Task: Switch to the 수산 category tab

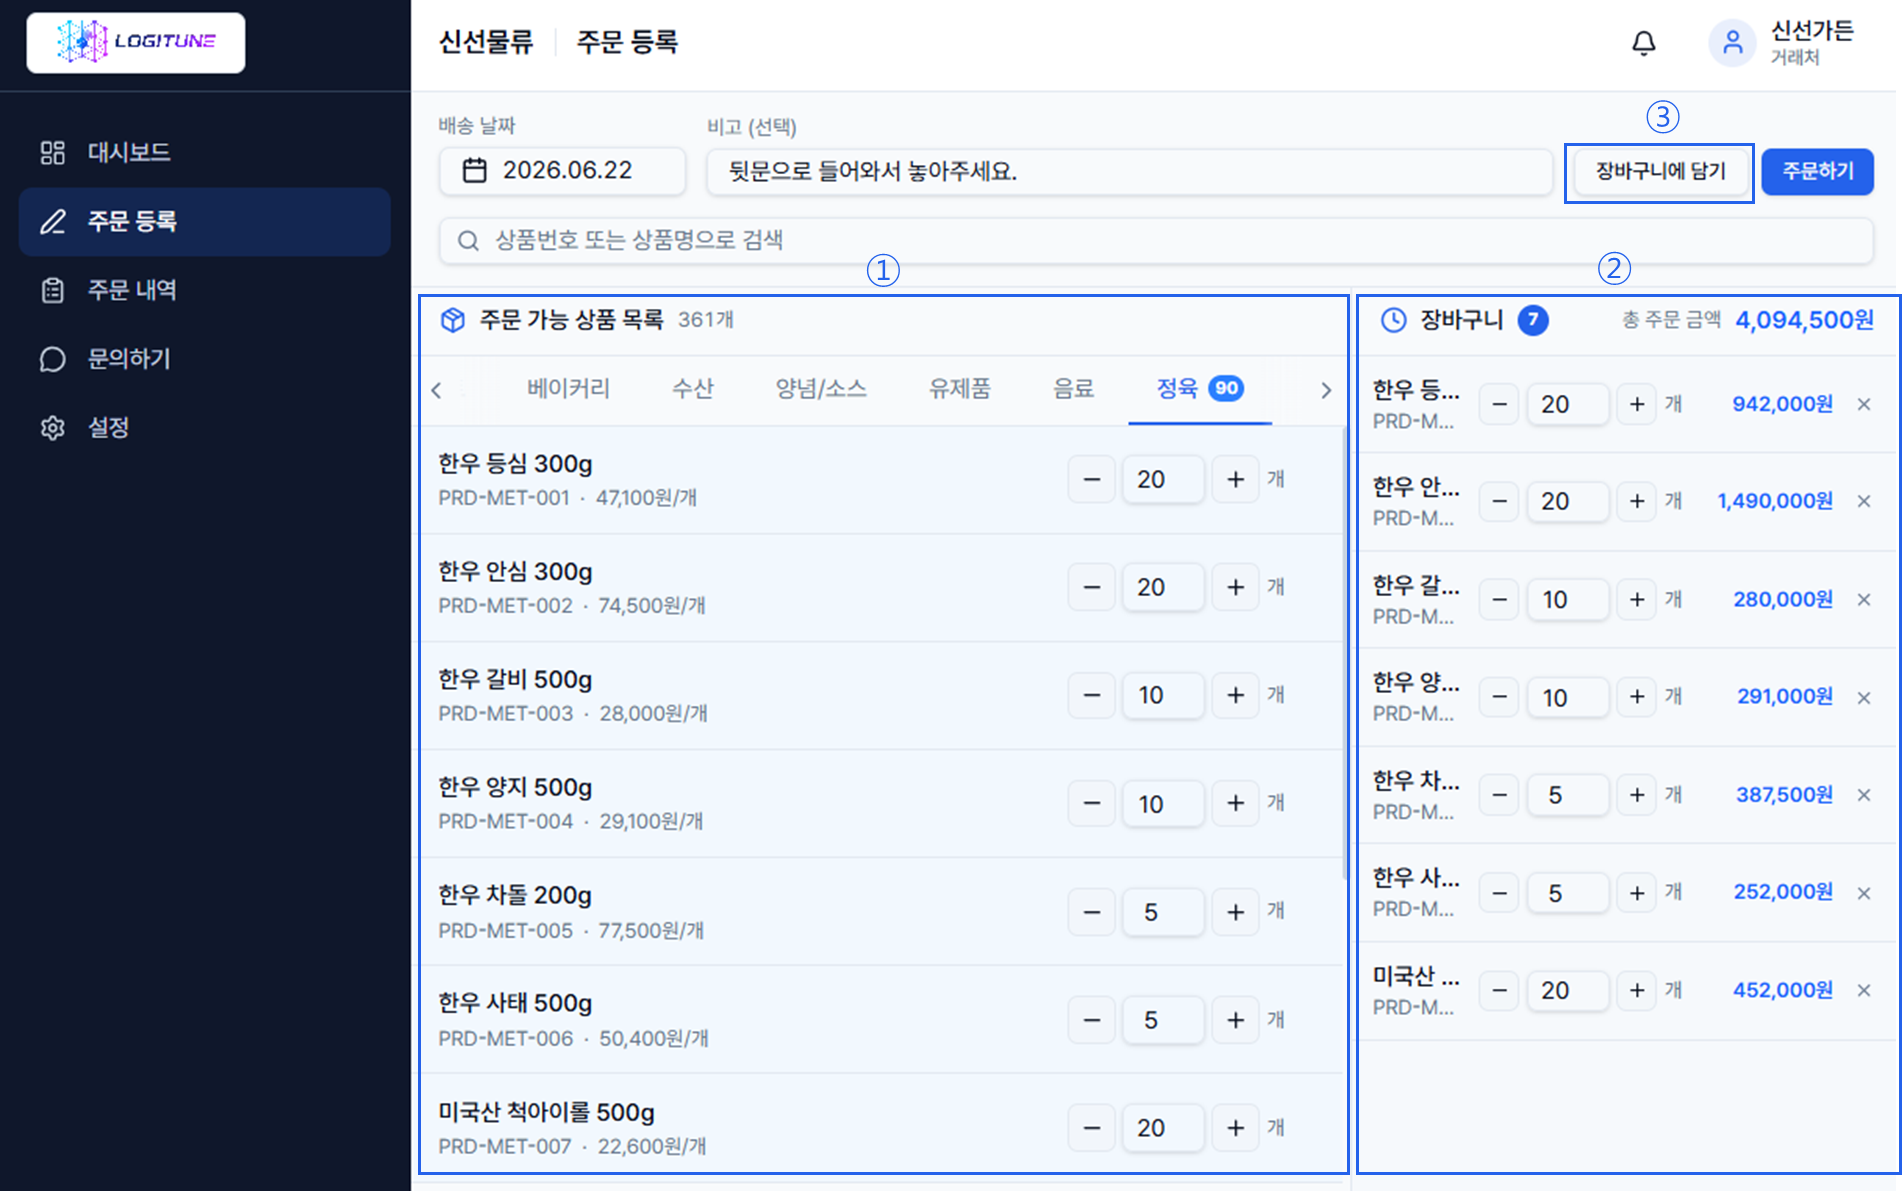Action: [692, 389]
